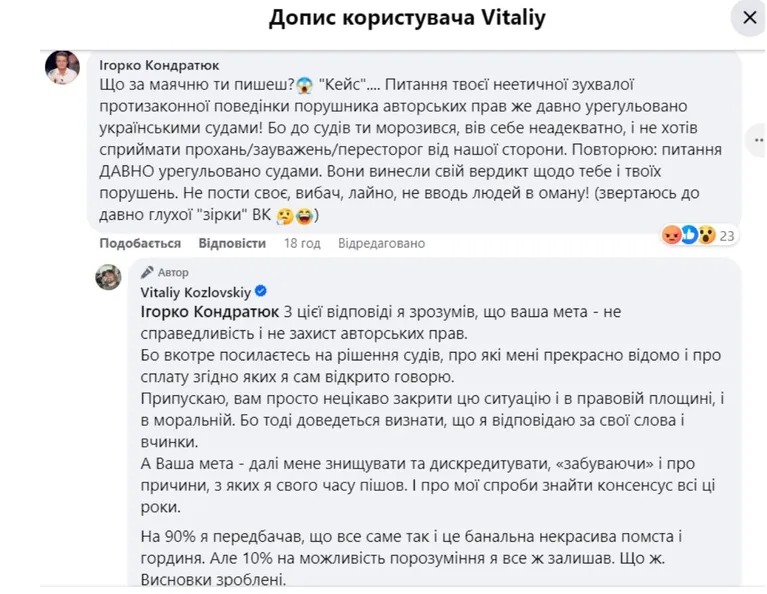Open the 18 год timestamp link
Viewport: 767px width, 594px height.
coord(302,243)
